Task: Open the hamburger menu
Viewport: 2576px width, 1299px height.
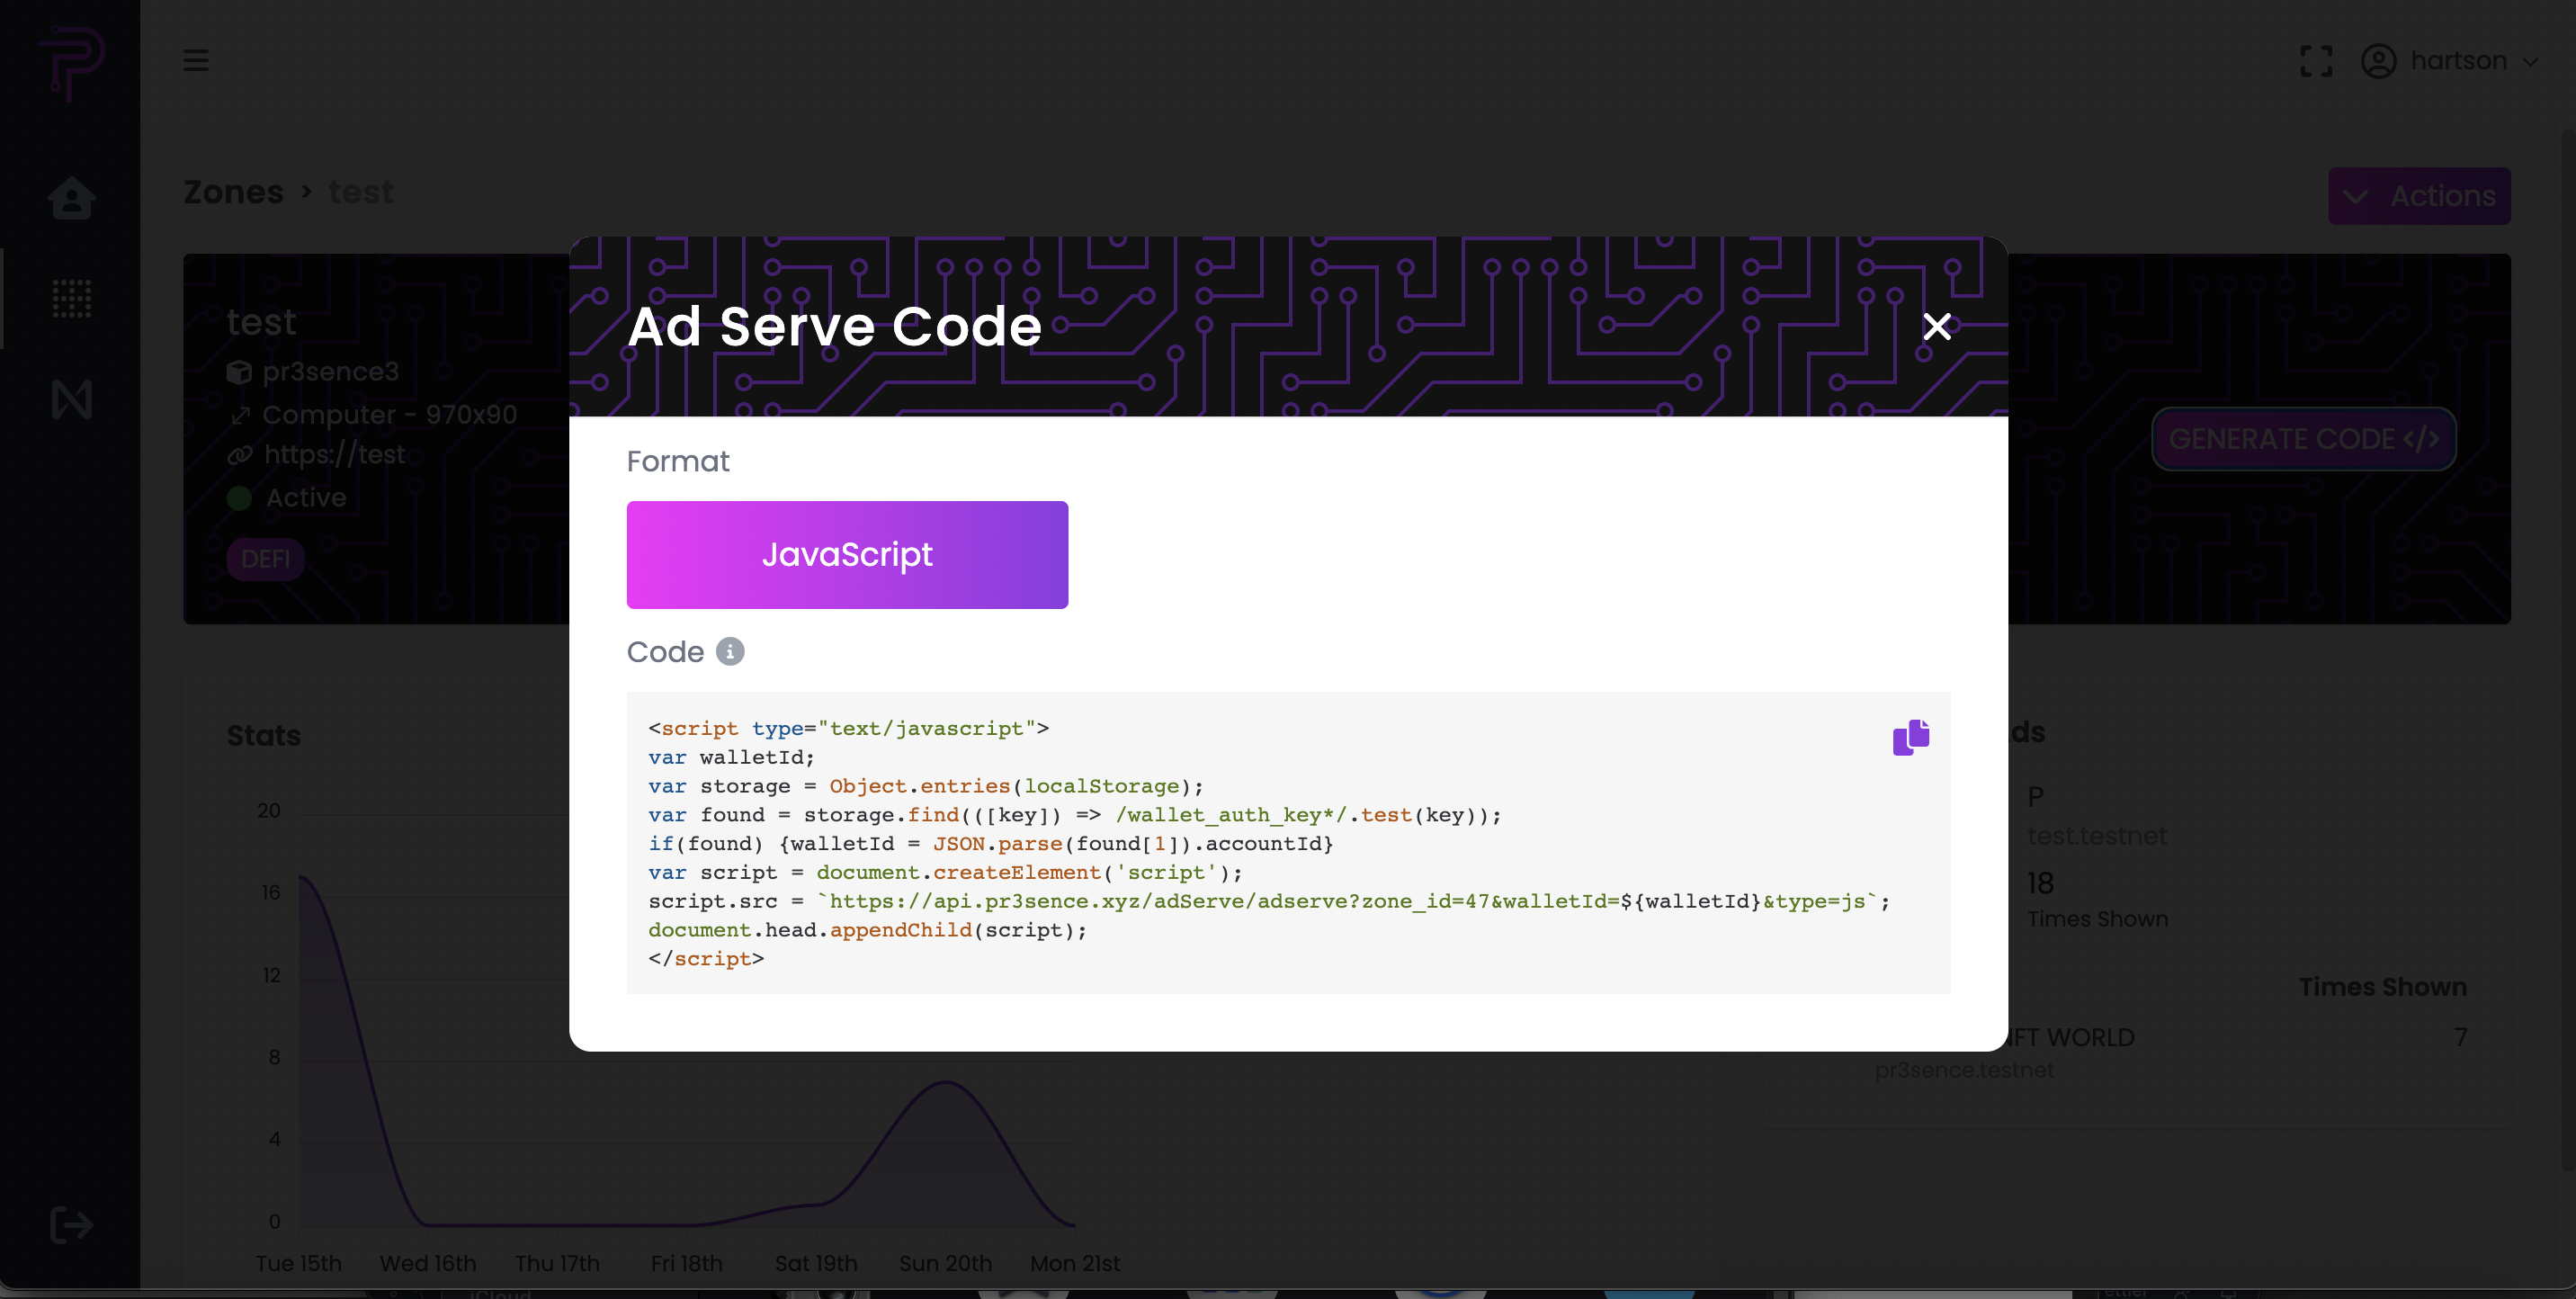Action: pos(196,60)
